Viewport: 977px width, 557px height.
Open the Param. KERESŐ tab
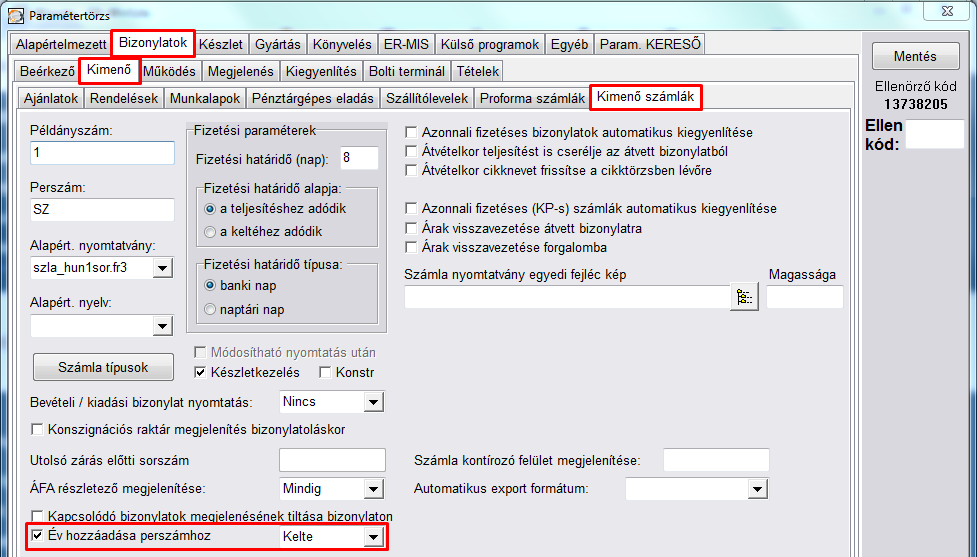(651, 45)
